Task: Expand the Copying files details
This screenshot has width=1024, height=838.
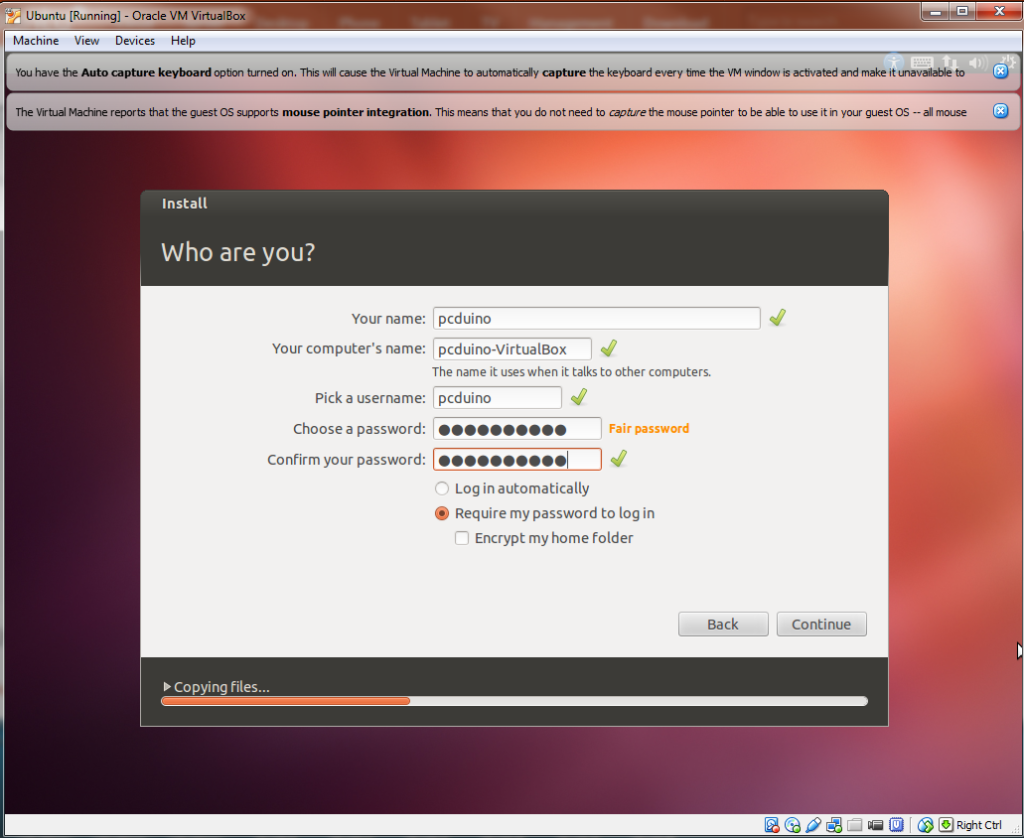Action: pos(167,686)
